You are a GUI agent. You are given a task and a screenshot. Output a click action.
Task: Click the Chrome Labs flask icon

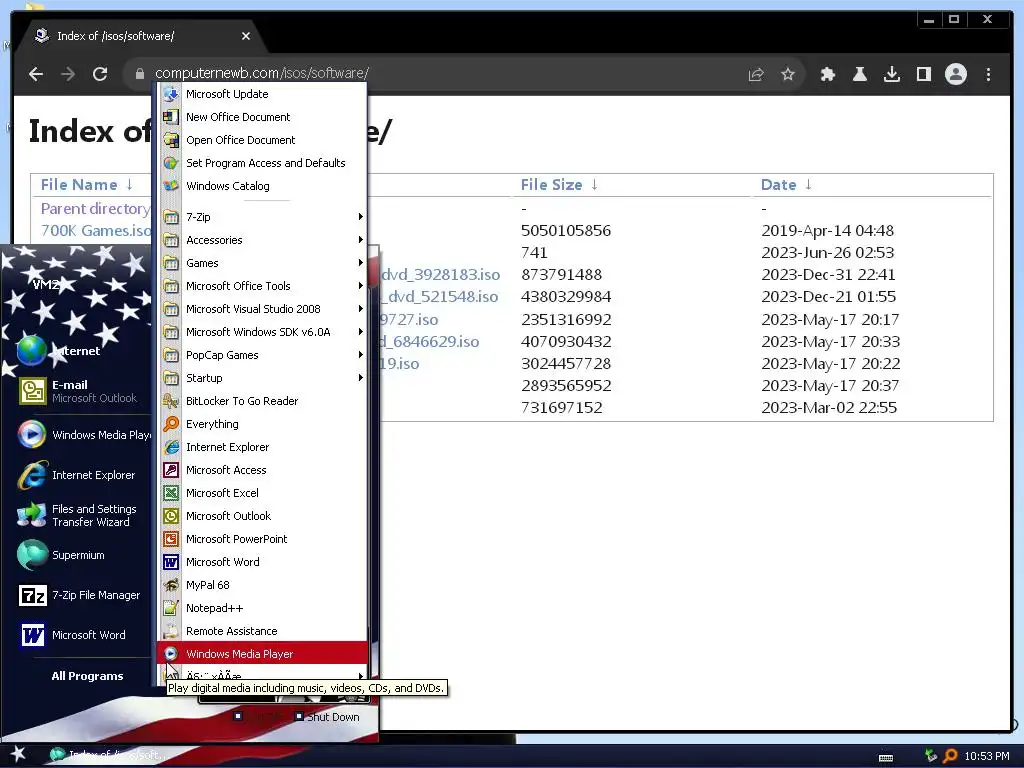click(859, 74)
